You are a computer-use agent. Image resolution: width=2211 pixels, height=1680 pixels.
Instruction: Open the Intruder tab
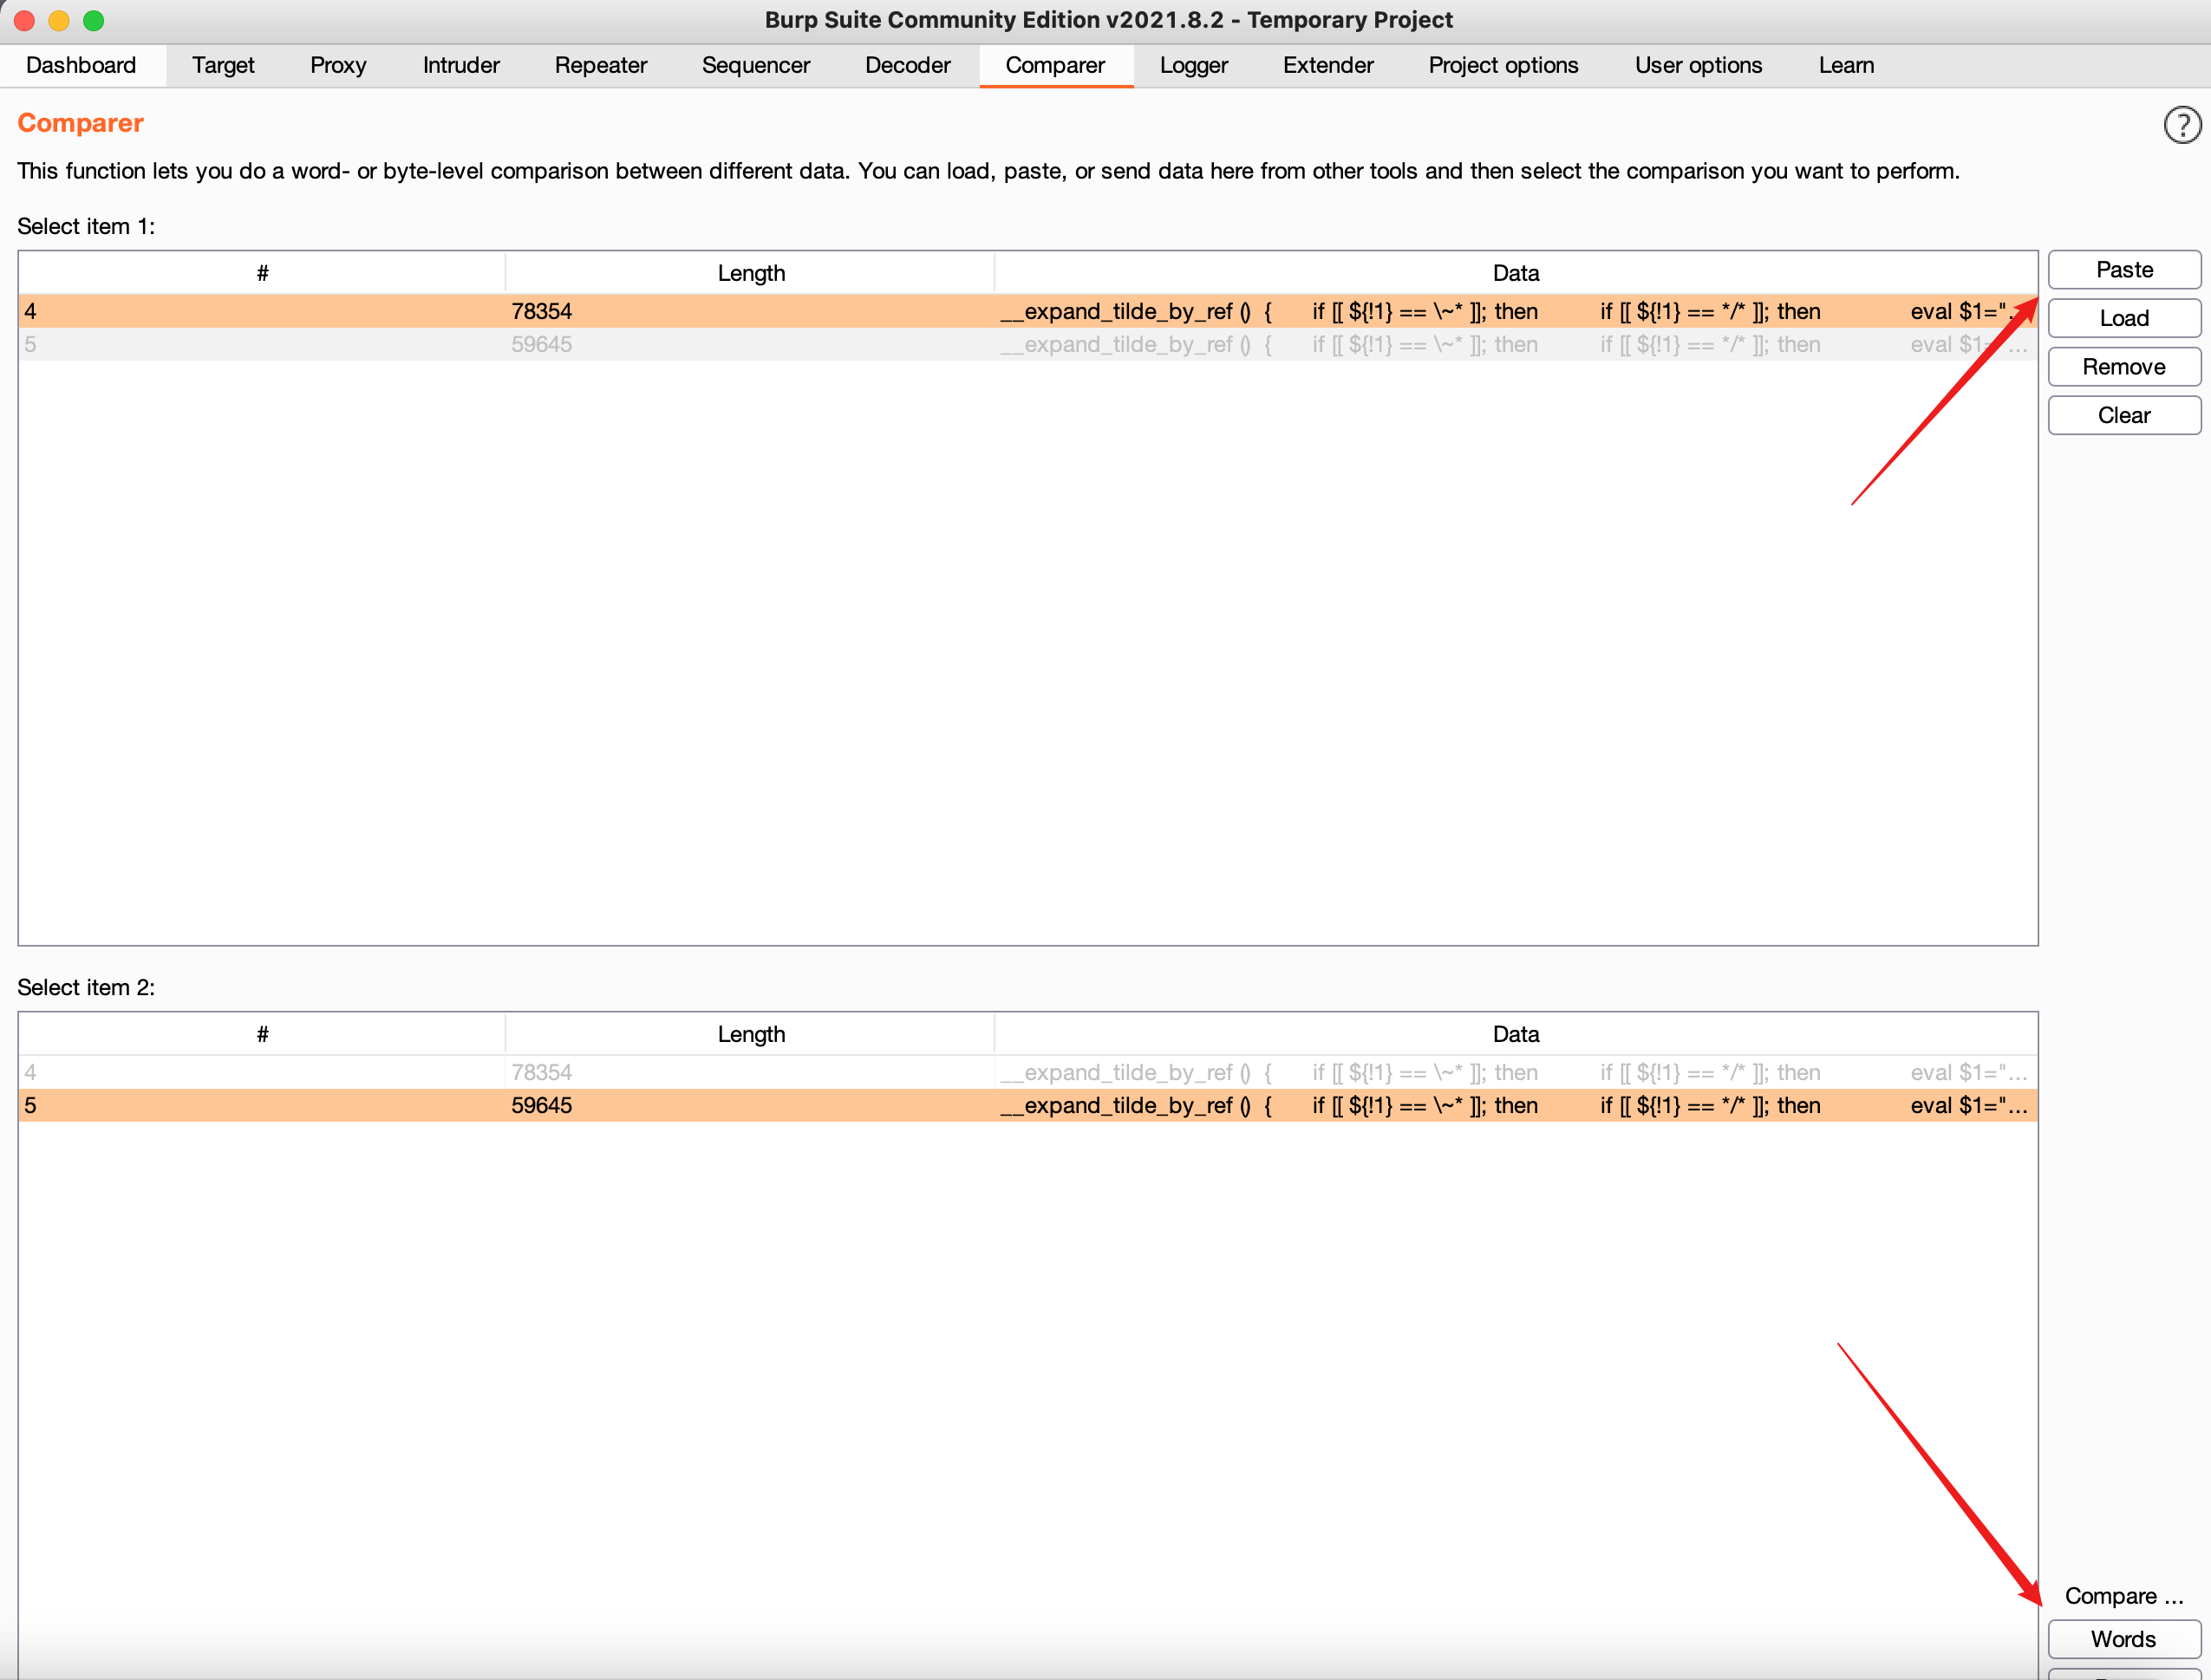click(461, 65)
